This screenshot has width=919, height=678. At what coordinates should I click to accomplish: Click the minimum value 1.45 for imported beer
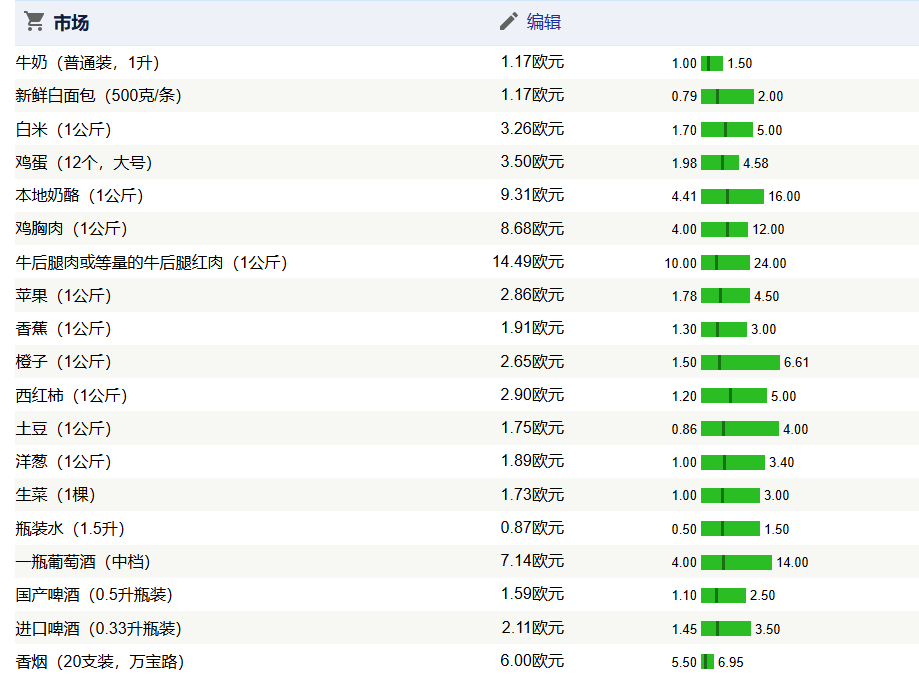pos(684,629)
